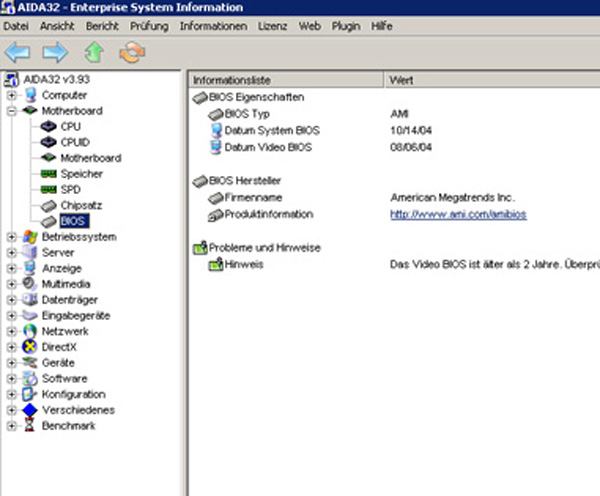Click the Datenträger drive icon

pos(30,300)
